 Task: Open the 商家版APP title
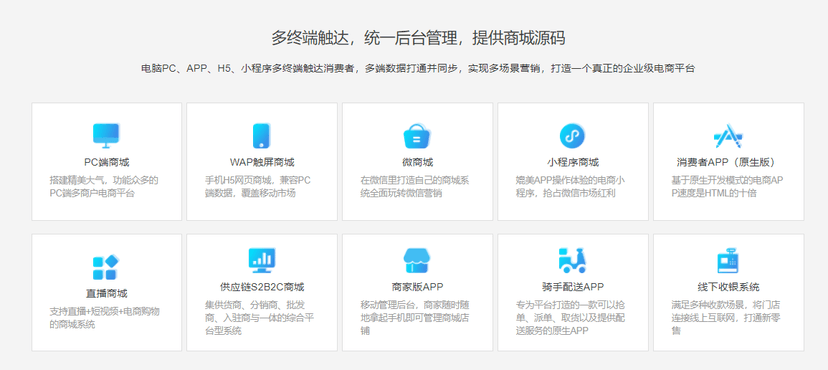coord(417,287)
